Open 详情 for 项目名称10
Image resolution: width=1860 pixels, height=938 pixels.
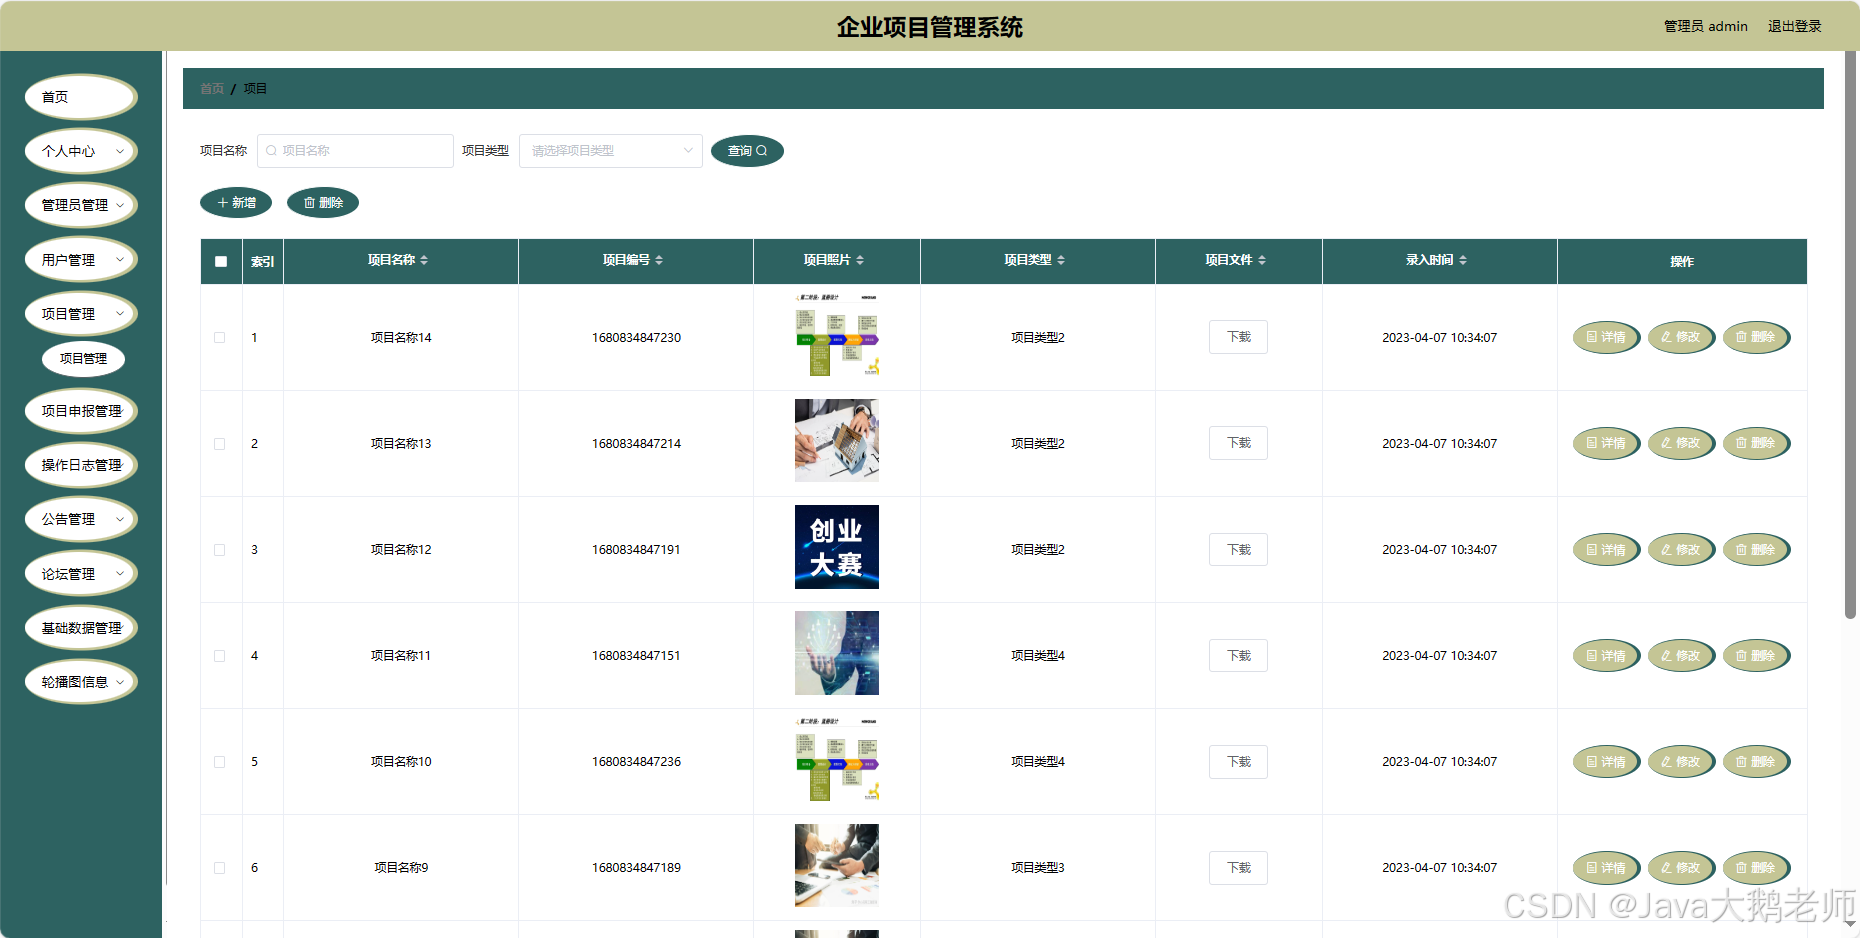[x=1606, y=762]
